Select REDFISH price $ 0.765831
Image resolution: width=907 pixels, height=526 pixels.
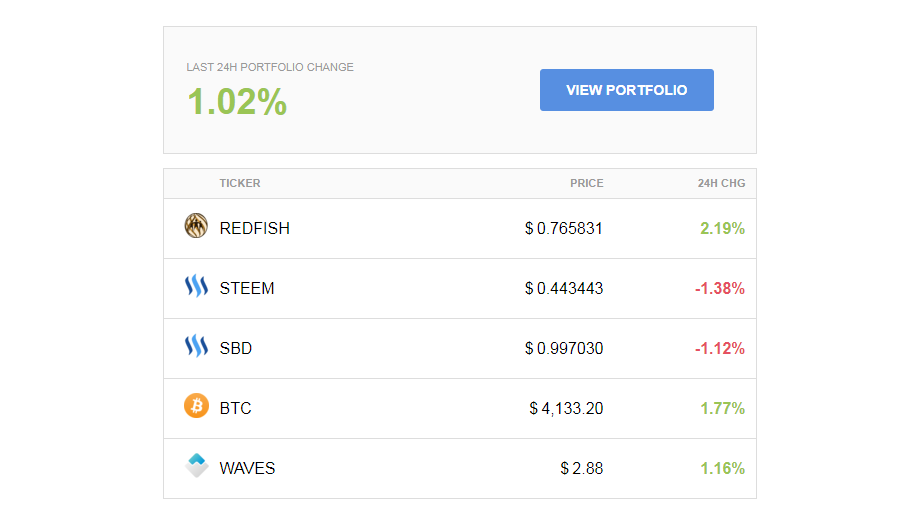[x=563, y=228]
